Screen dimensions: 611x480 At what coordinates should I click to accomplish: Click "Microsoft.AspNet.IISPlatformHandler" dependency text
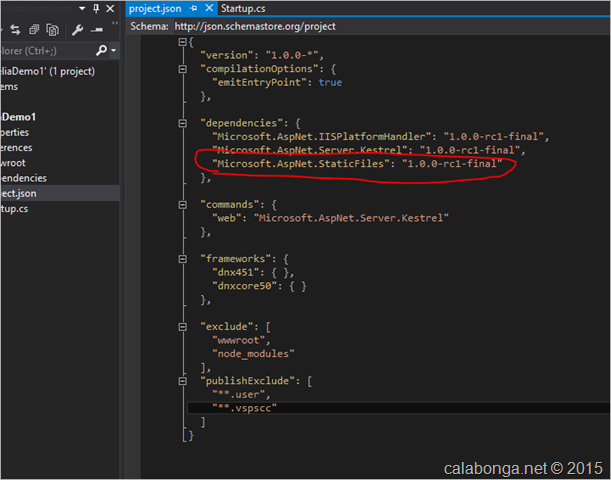coord(321,137)
